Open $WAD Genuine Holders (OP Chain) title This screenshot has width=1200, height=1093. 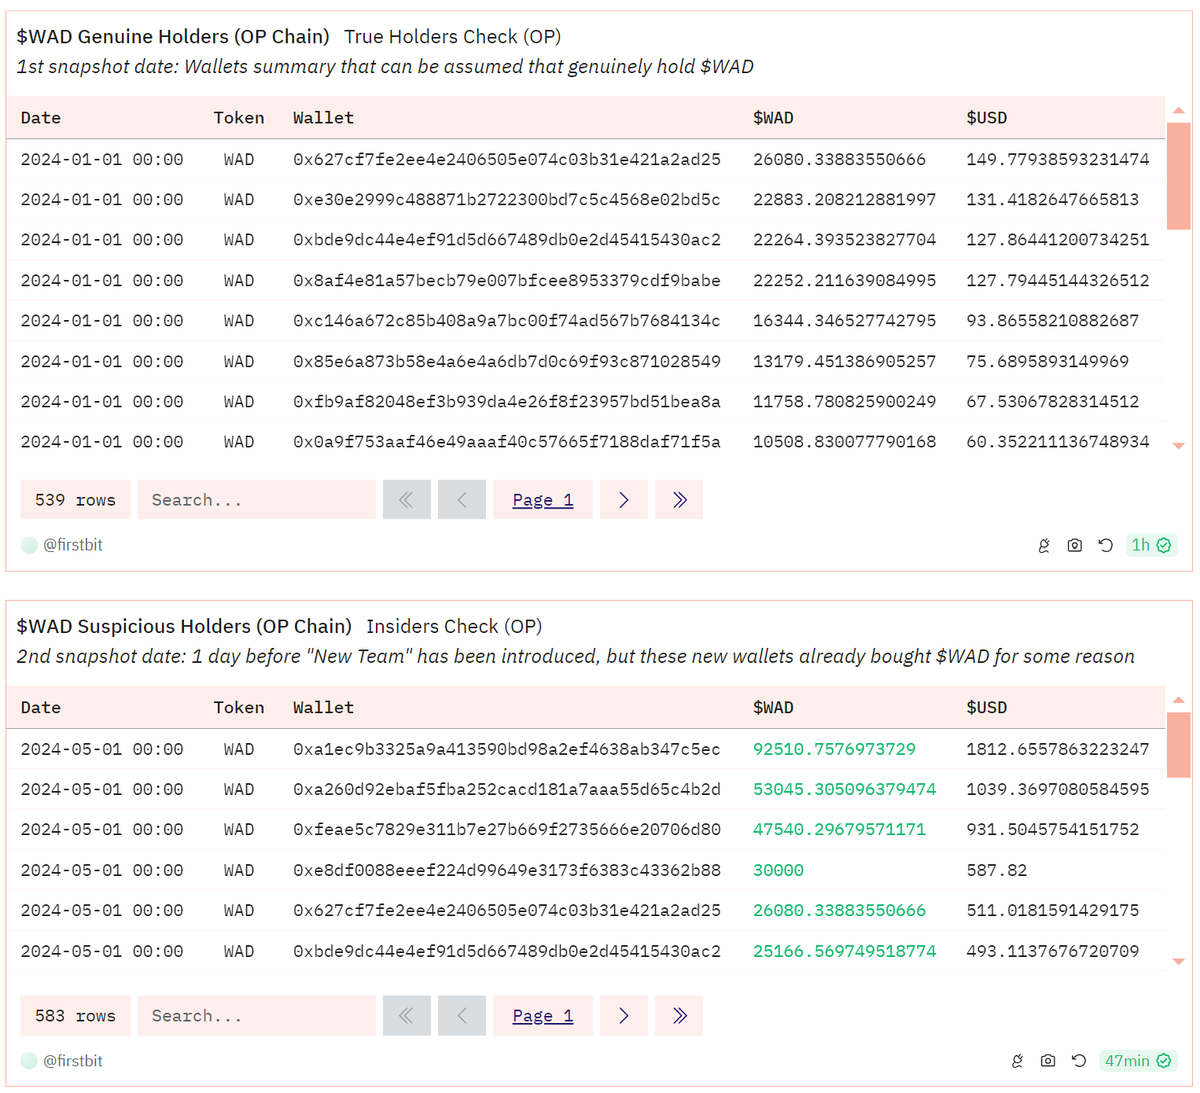pos(173,37)
